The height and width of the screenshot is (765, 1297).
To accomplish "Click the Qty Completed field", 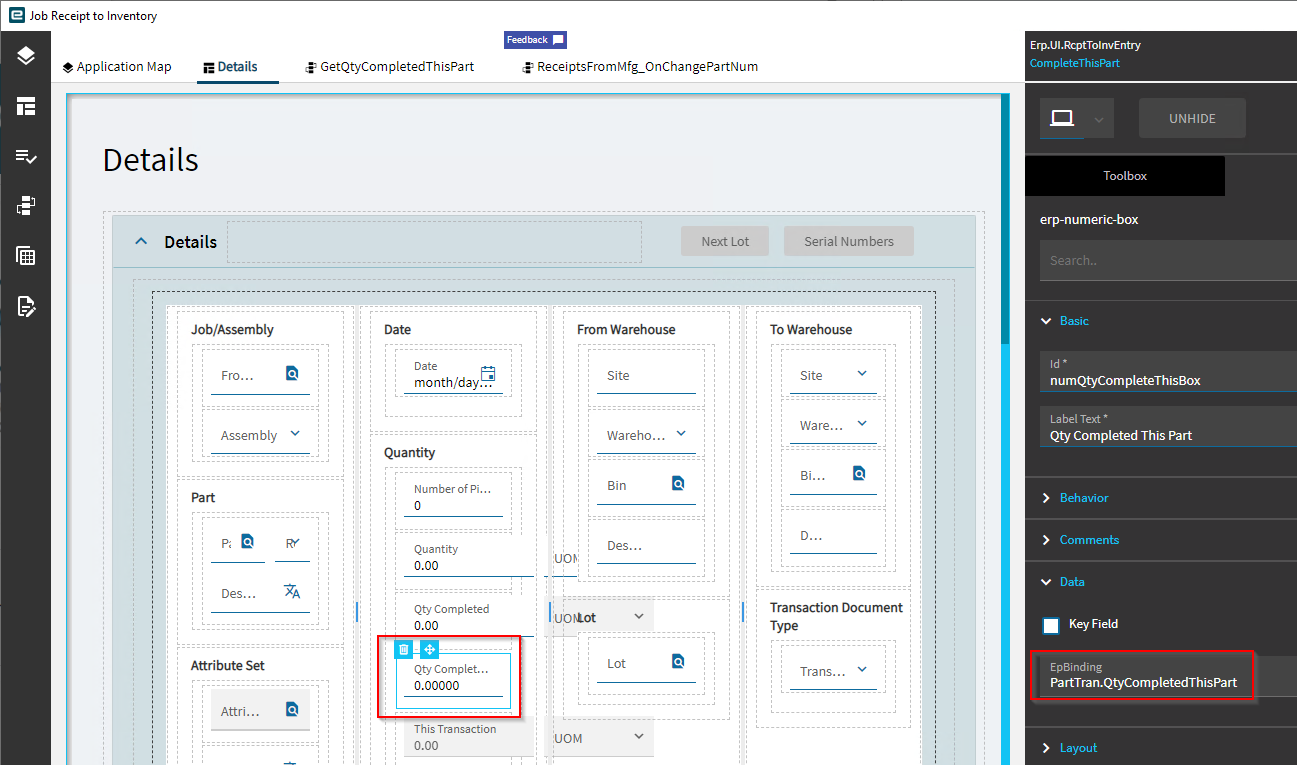I will (x=469, y=617).
